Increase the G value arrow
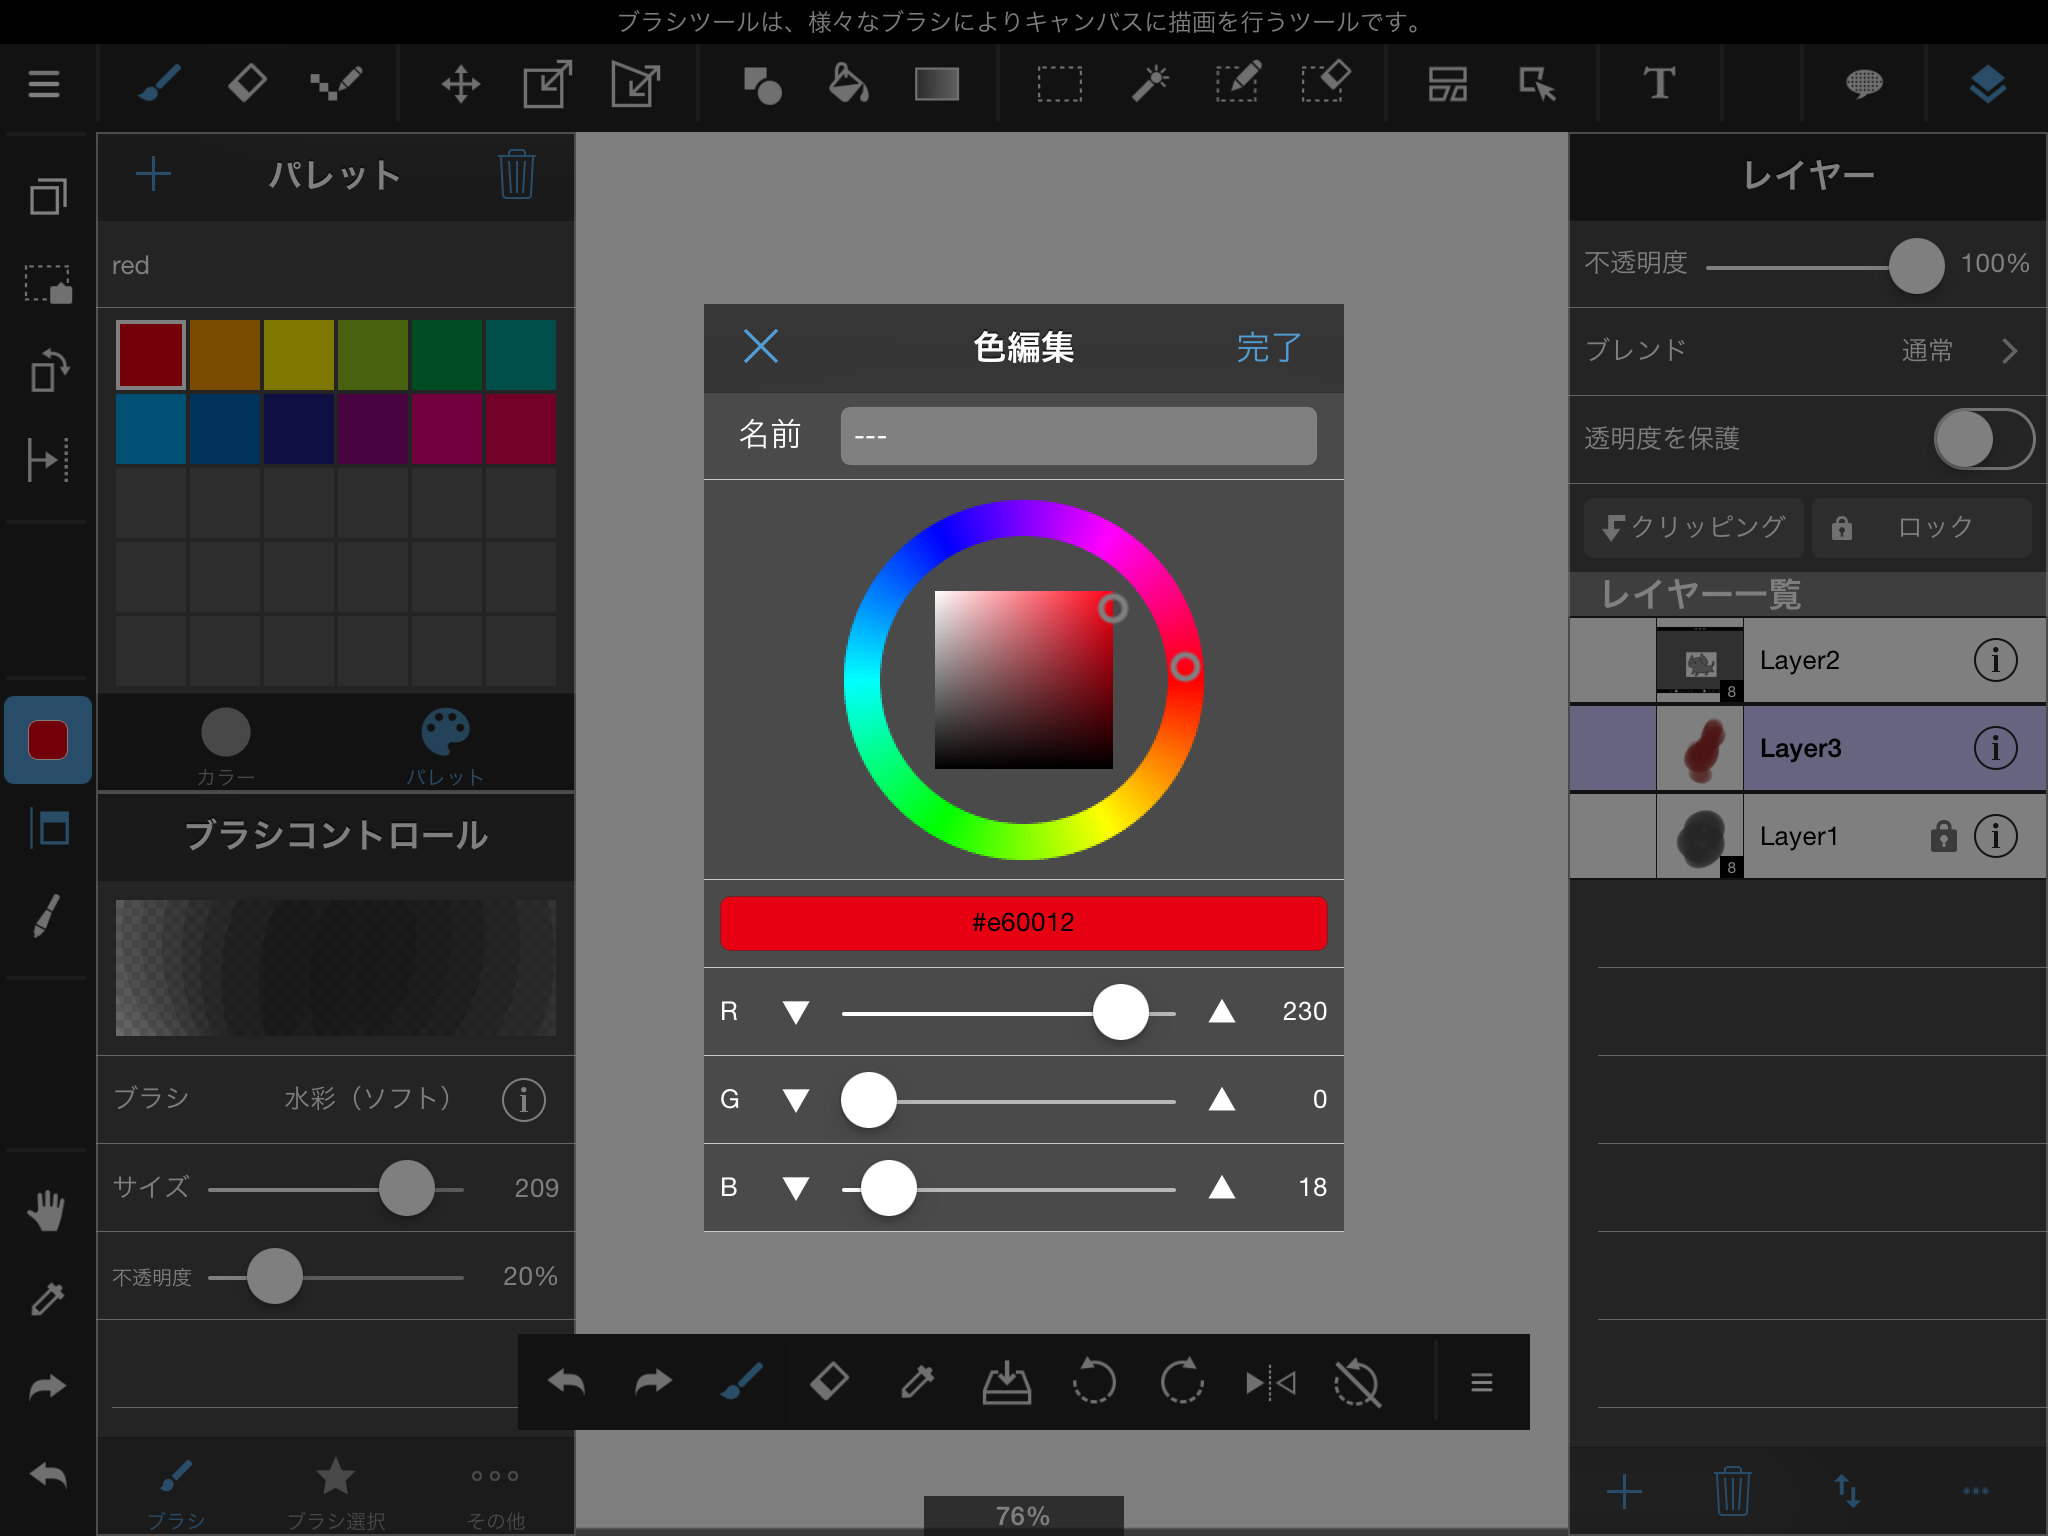The height and width of the screenshot is (1536, 2048). 1221,1099
